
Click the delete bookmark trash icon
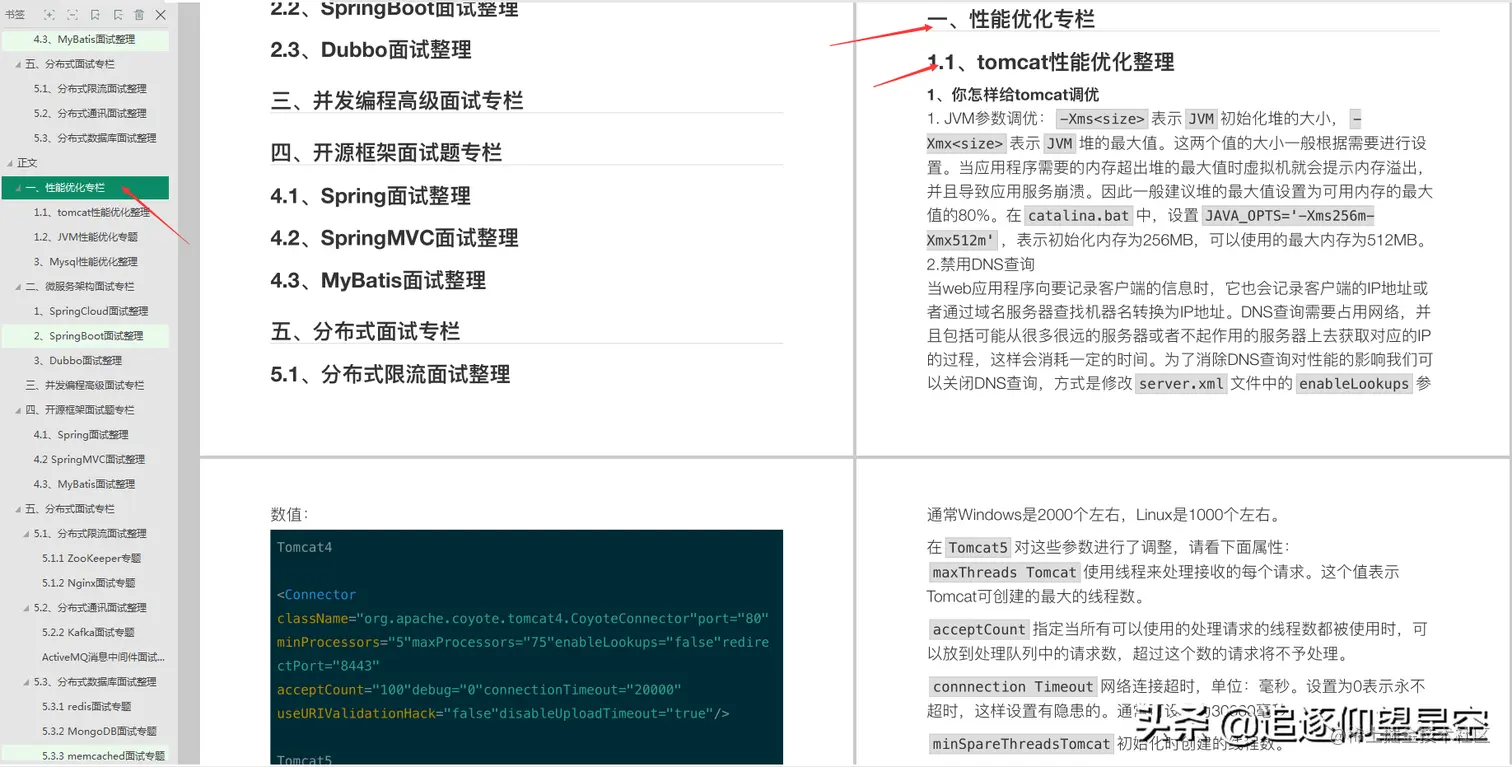(x=140, y=15)
